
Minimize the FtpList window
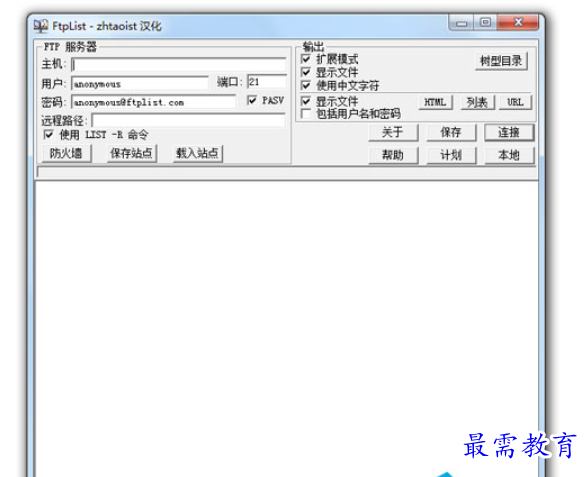pyautogui.click(x=462, y=23)
